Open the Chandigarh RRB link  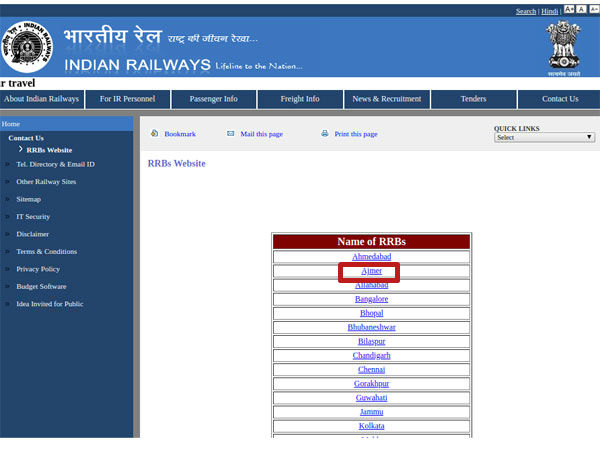point(372,355)
